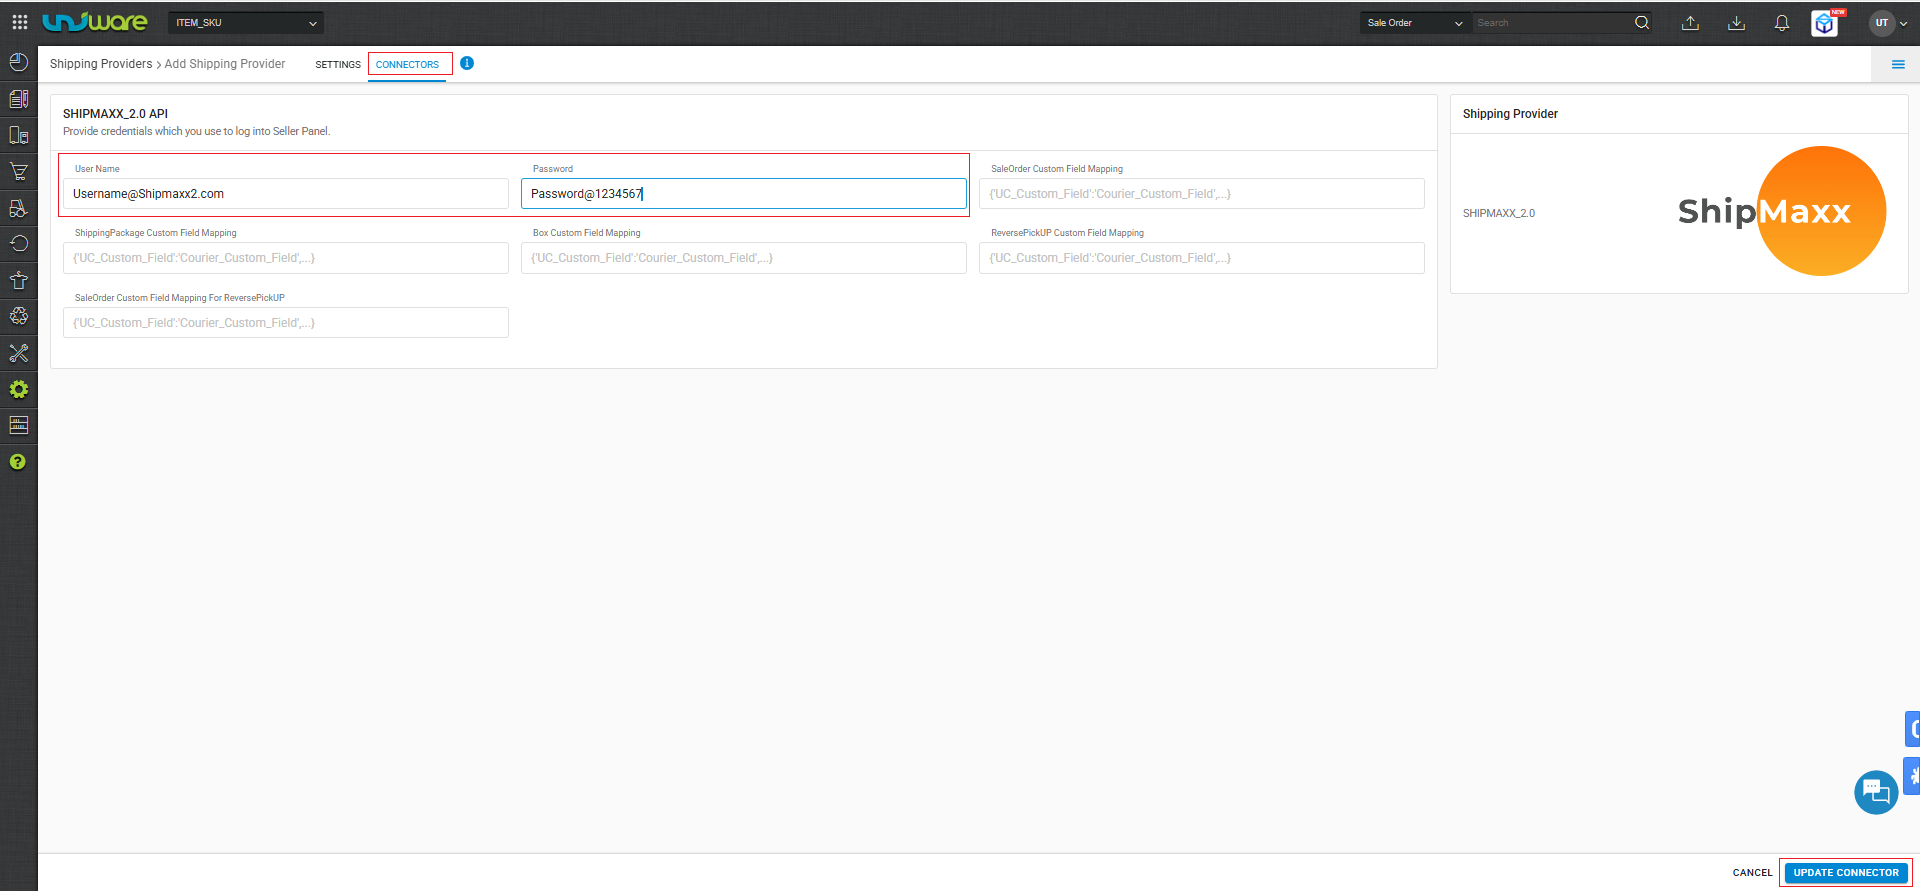Open the chat support bubble
1920x891 pixels.
point(1876,793)
